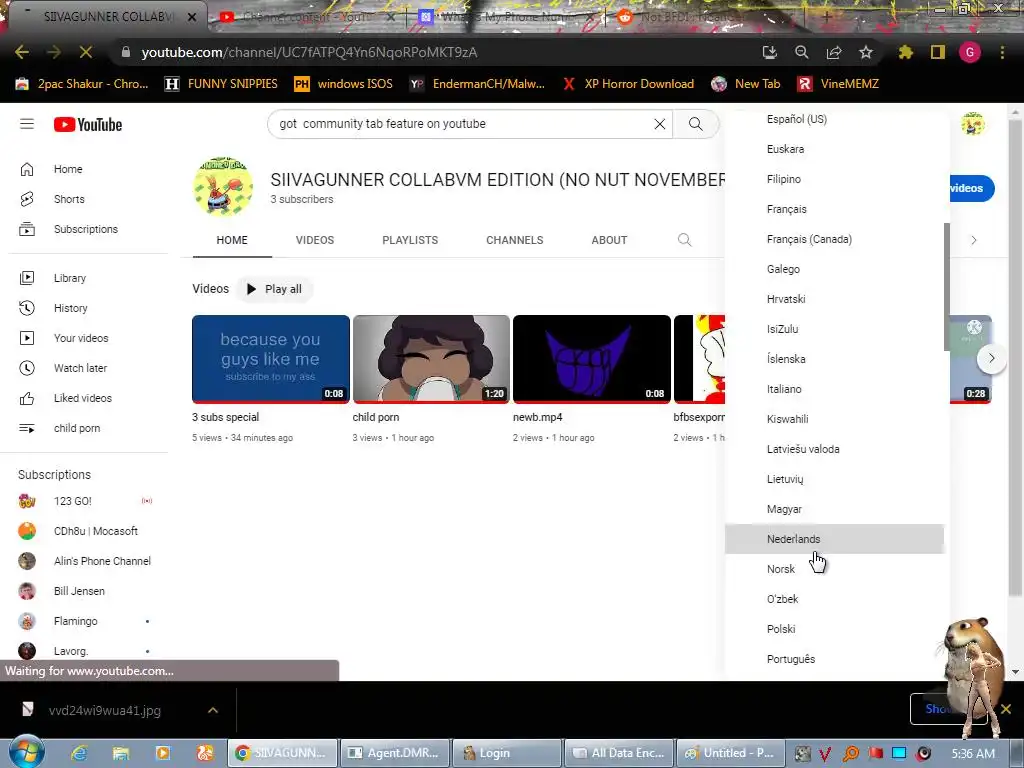Open the zoom magnifier icon in the address bar
The image size is (1024, 768).
coord(801,52)
